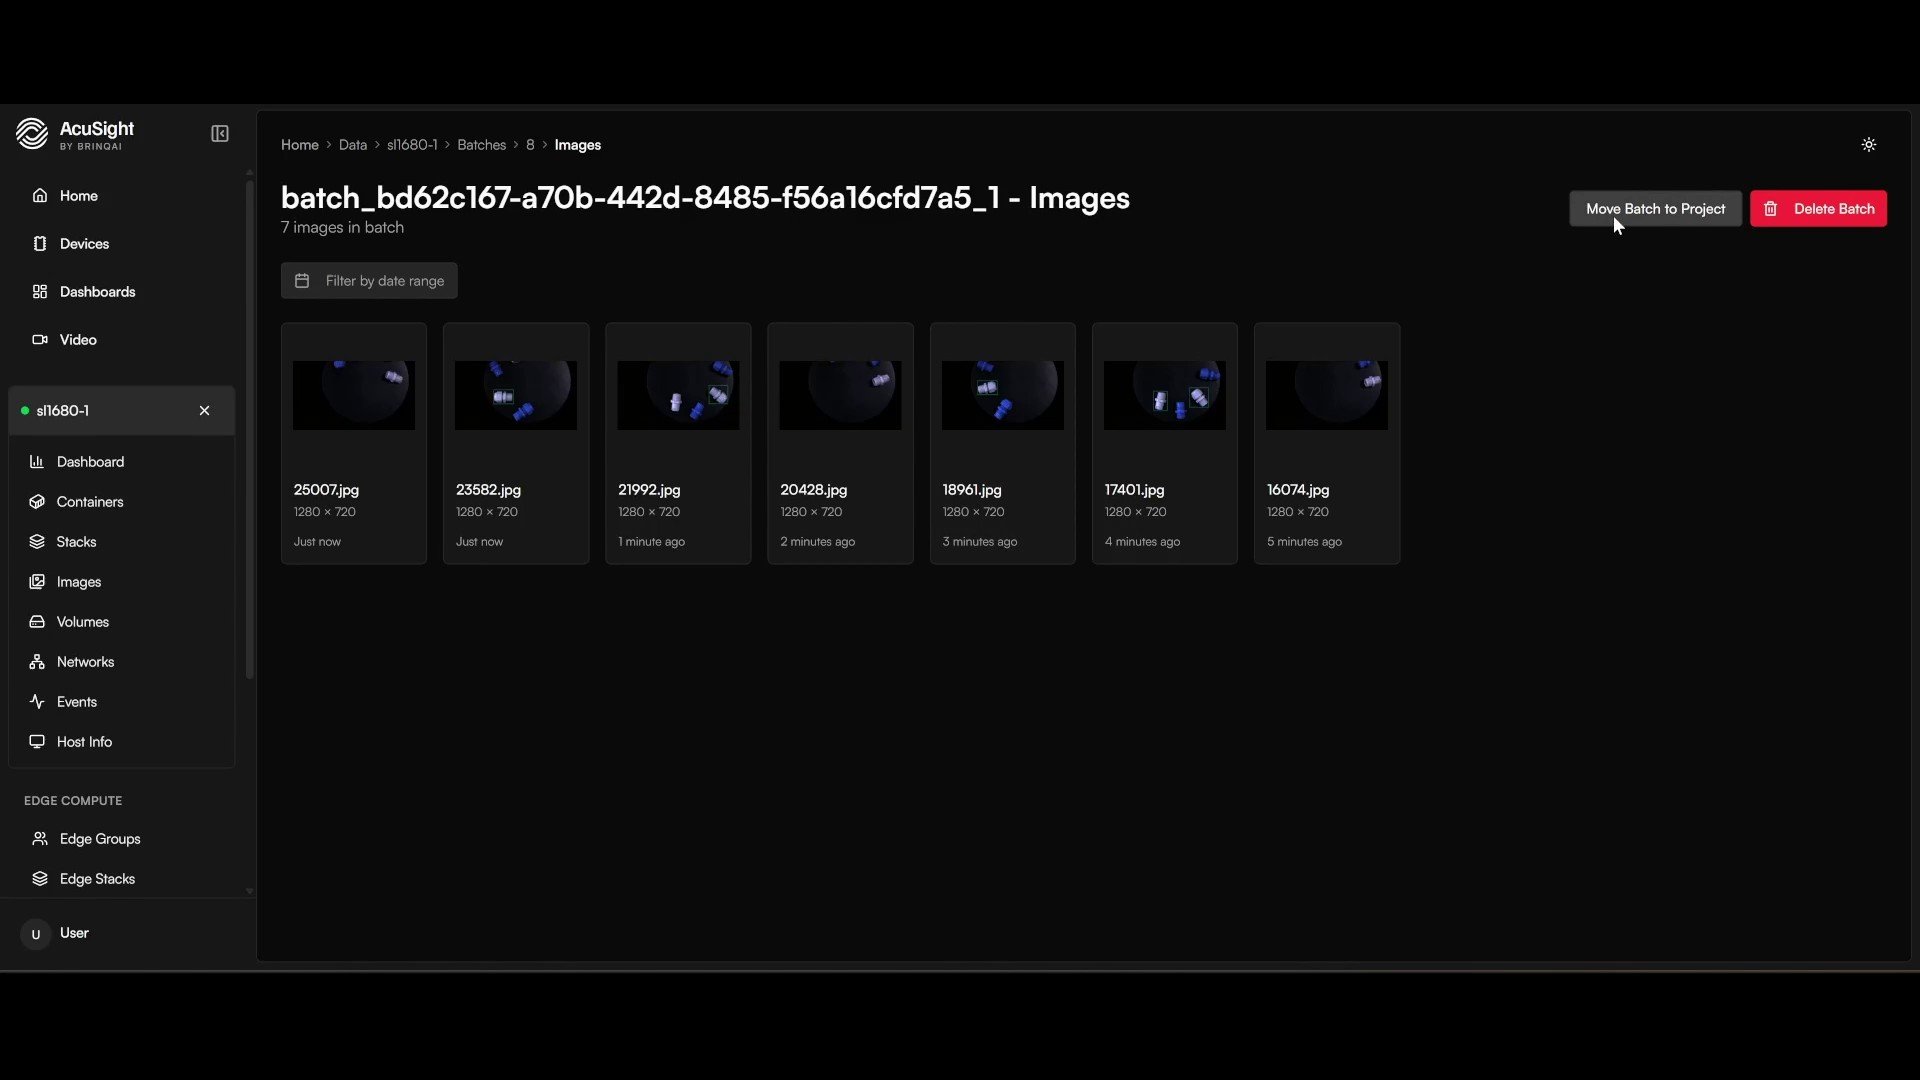Select Containers under sl1680-1

[x=122, y=502]
